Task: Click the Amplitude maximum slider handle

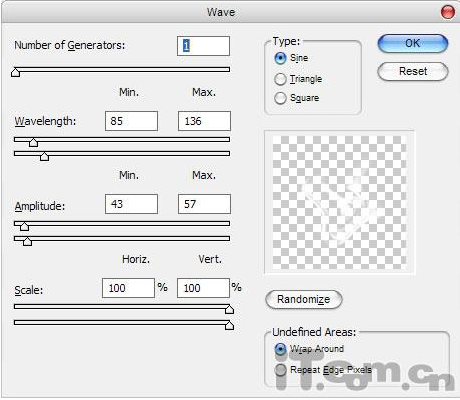Action: tap(27, 241)
